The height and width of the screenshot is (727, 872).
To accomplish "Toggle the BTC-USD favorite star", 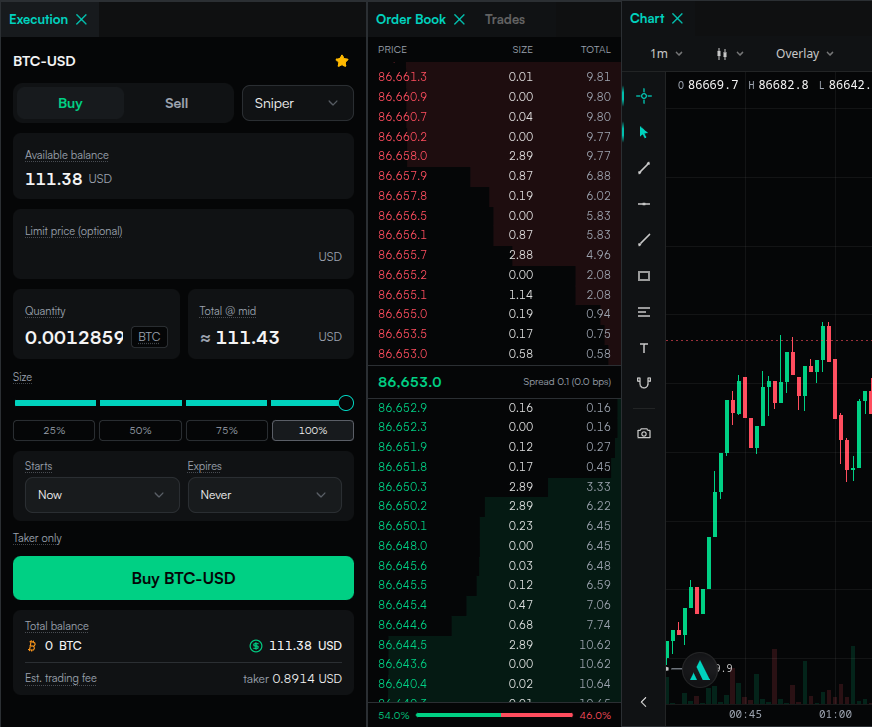I will (341, 61).
